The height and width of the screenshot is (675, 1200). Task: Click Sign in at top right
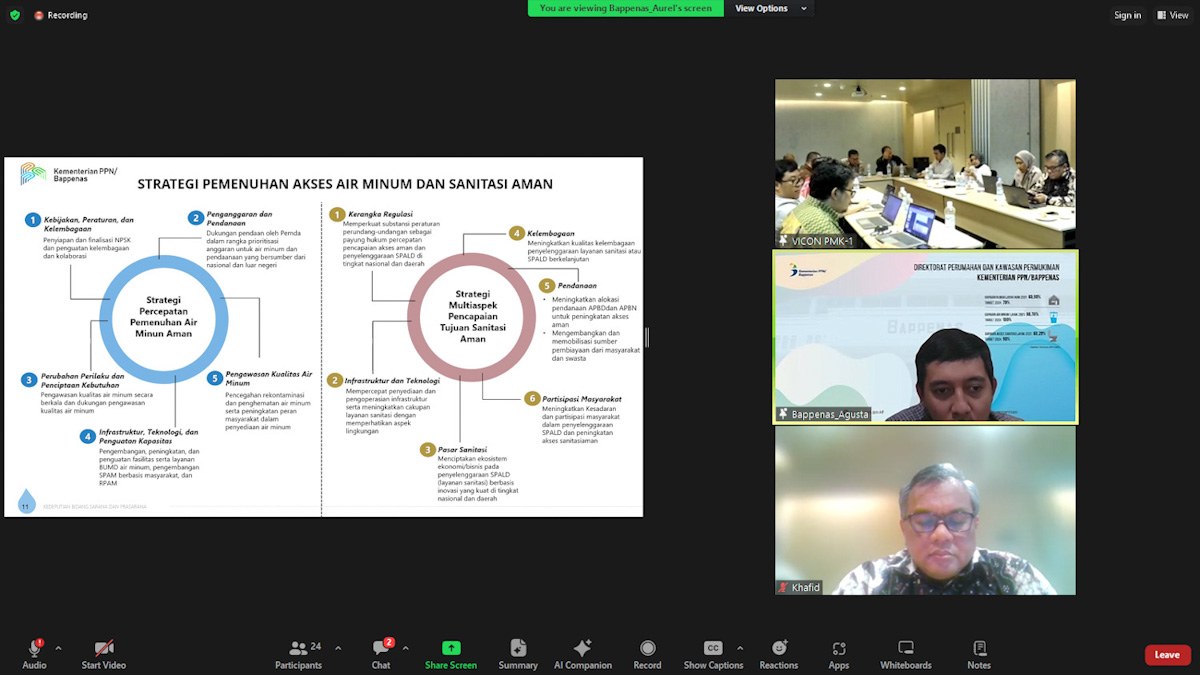tap(1127, 15)
